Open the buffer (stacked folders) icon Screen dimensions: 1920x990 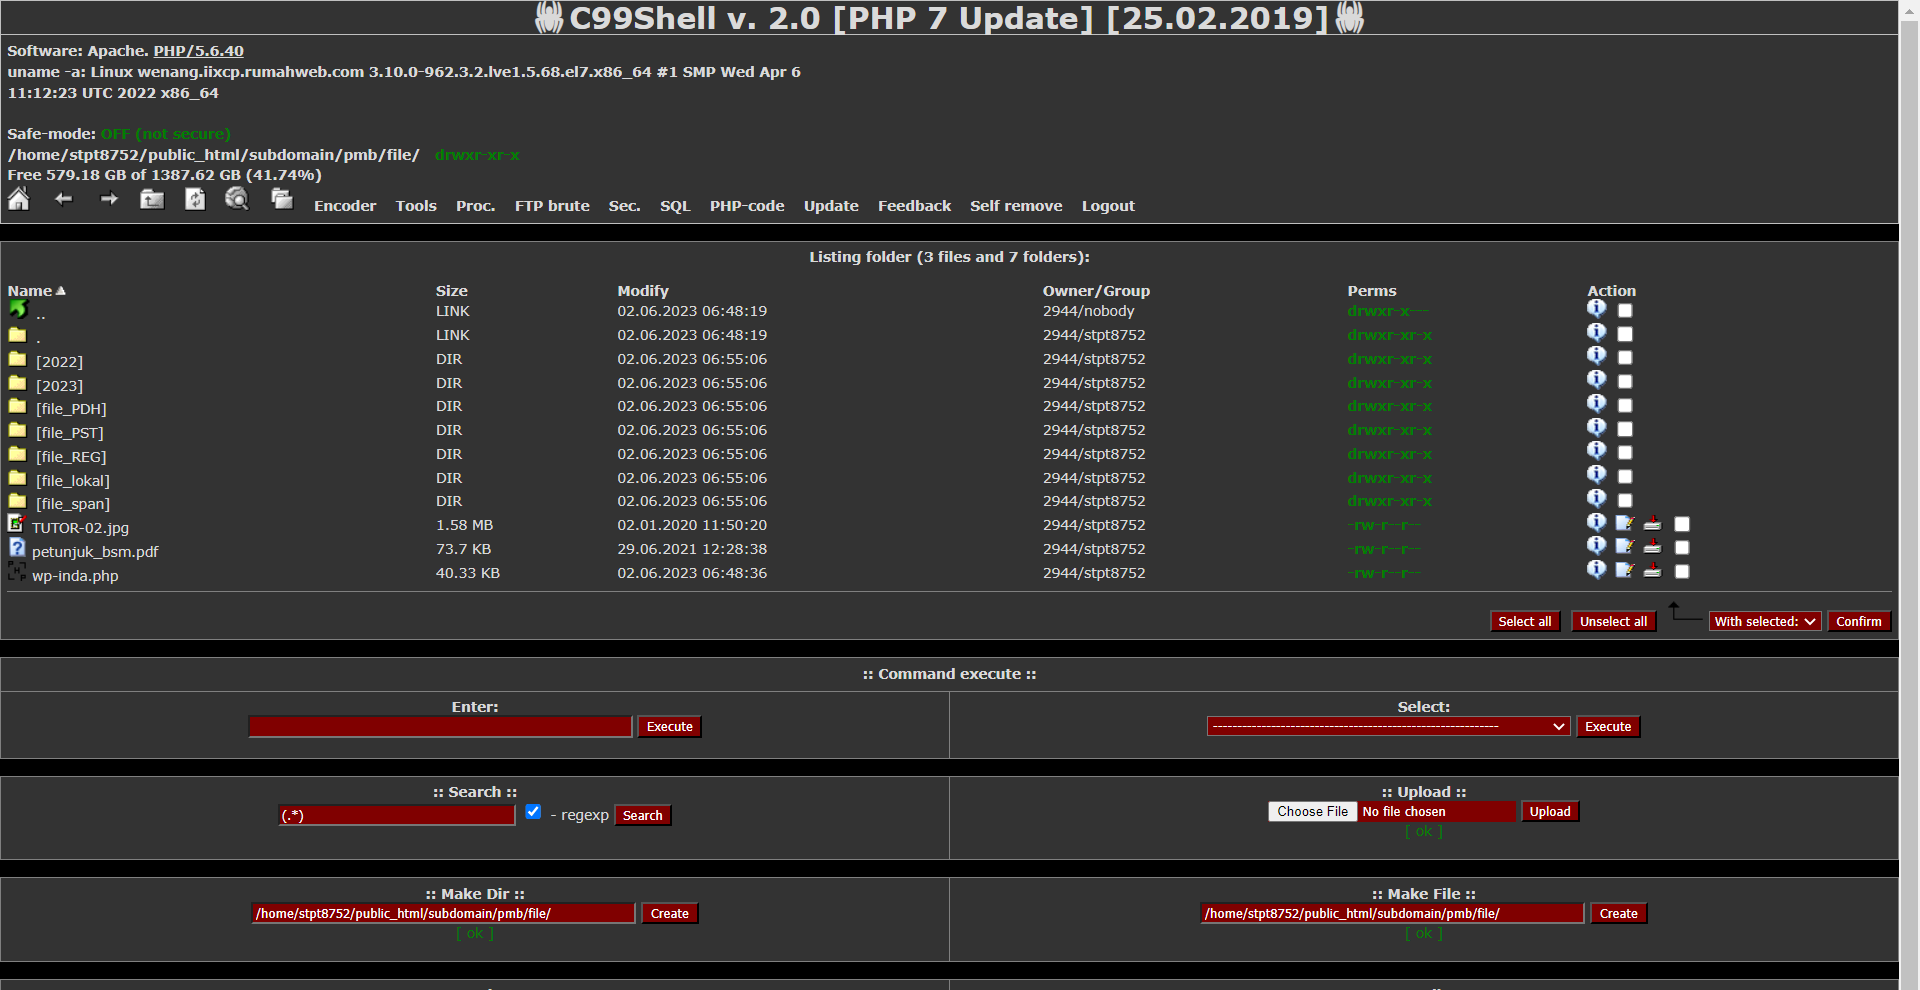pos(282,199)
